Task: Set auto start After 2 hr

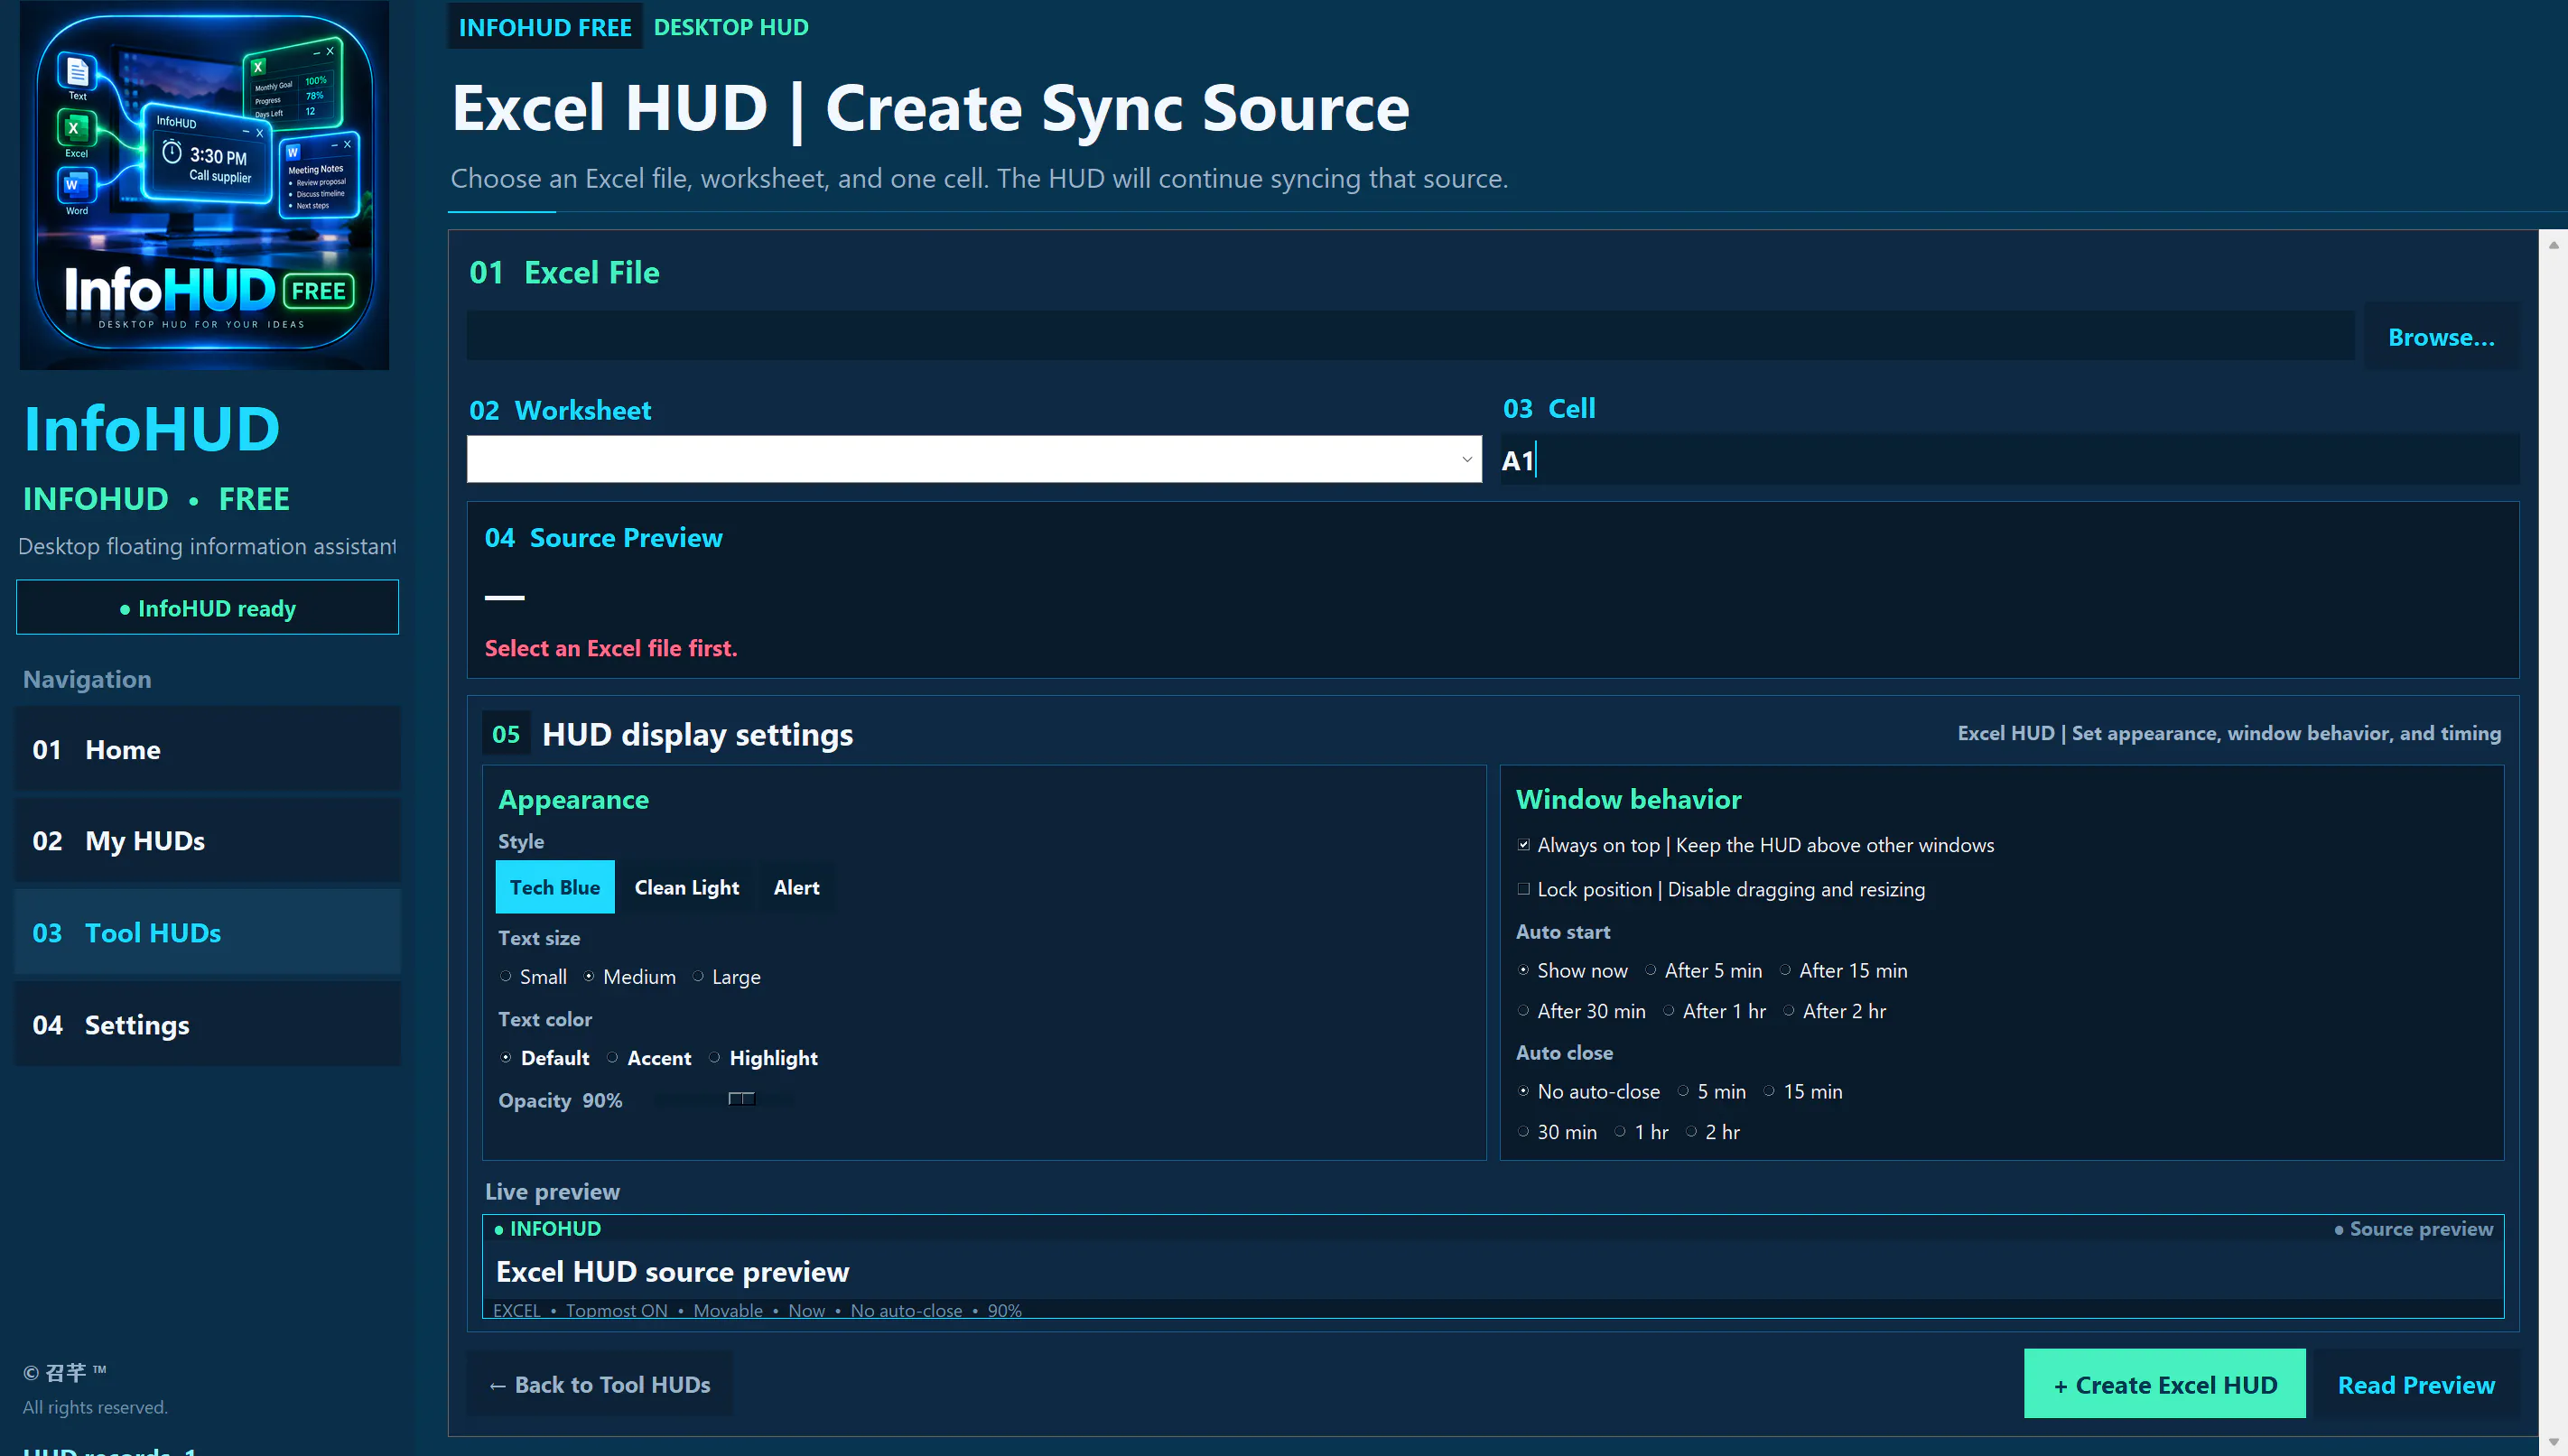Action: click(x=1834, y=1011)
